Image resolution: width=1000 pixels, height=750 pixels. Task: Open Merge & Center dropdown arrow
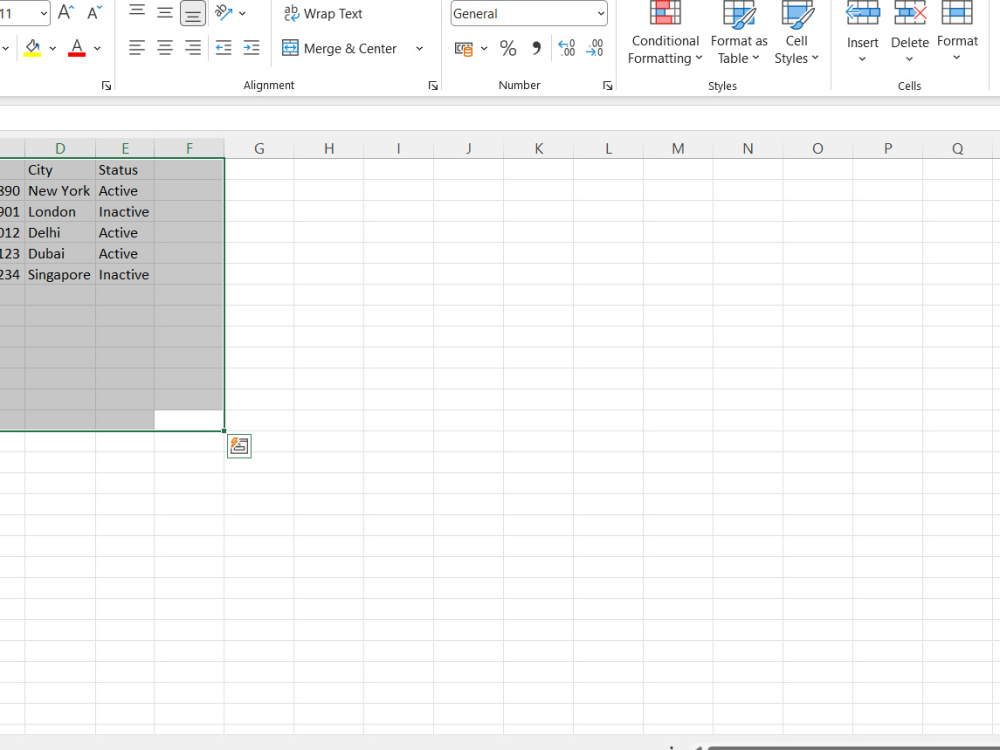click(419, 48)
